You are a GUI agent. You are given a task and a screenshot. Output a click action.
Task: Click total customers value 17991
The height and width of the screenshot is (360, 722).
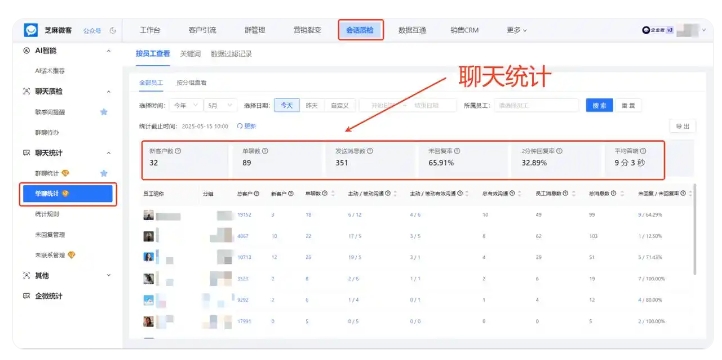[x=244, y=321]
